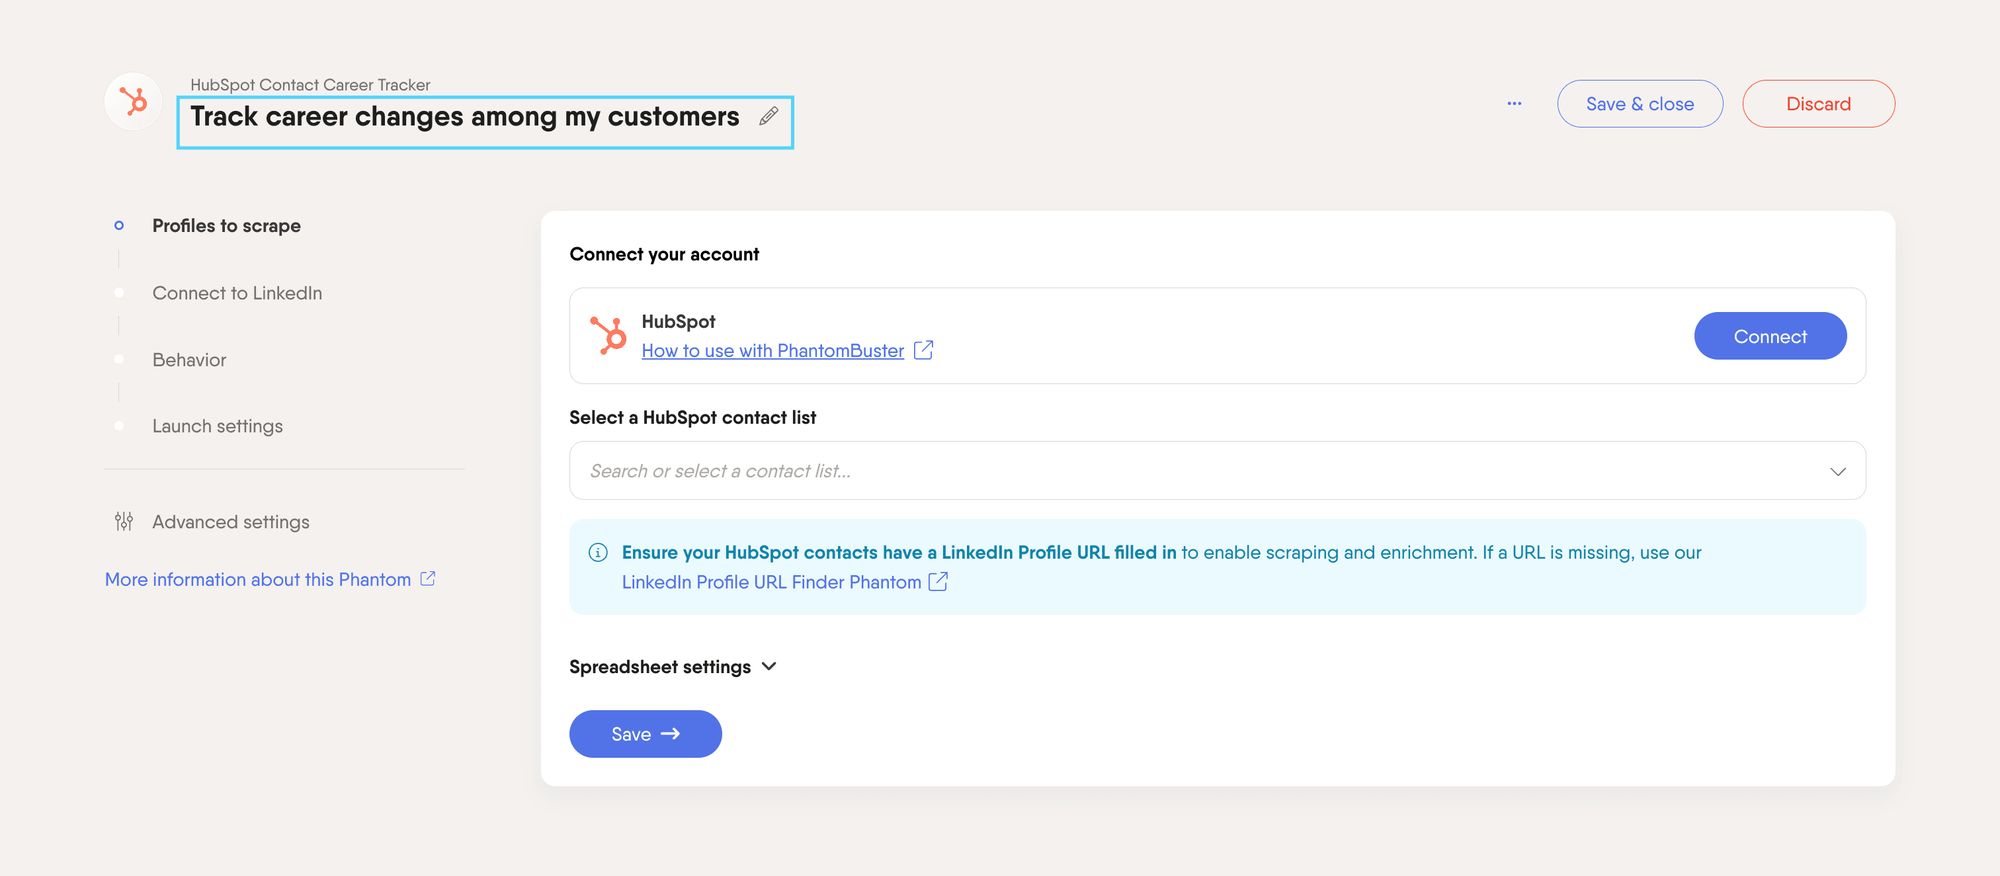Viewport: 2000px width, 876px height.
Task: Click the Search or select a contact list field
Action: (x=1217, y=471)
